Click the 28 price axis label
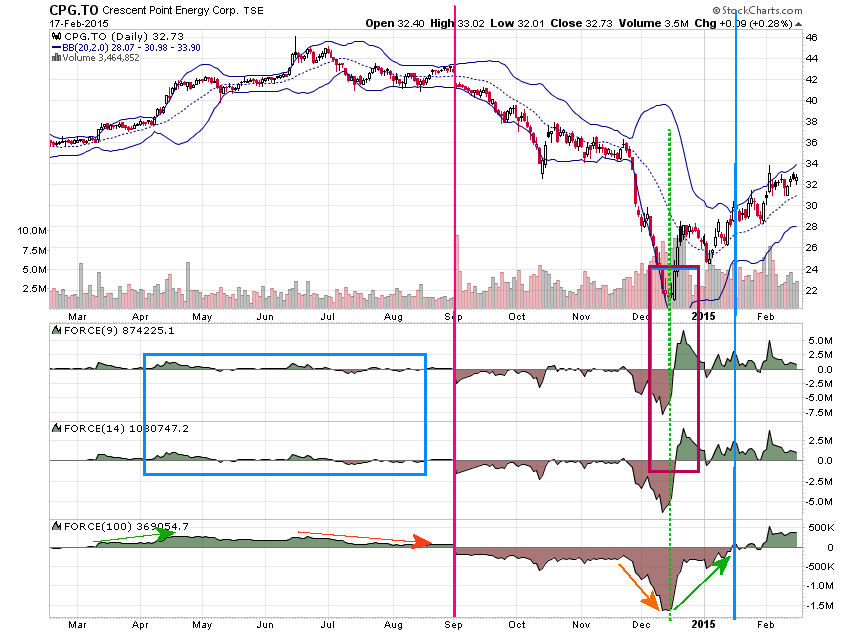850x633 pixels. click(812, 227)
